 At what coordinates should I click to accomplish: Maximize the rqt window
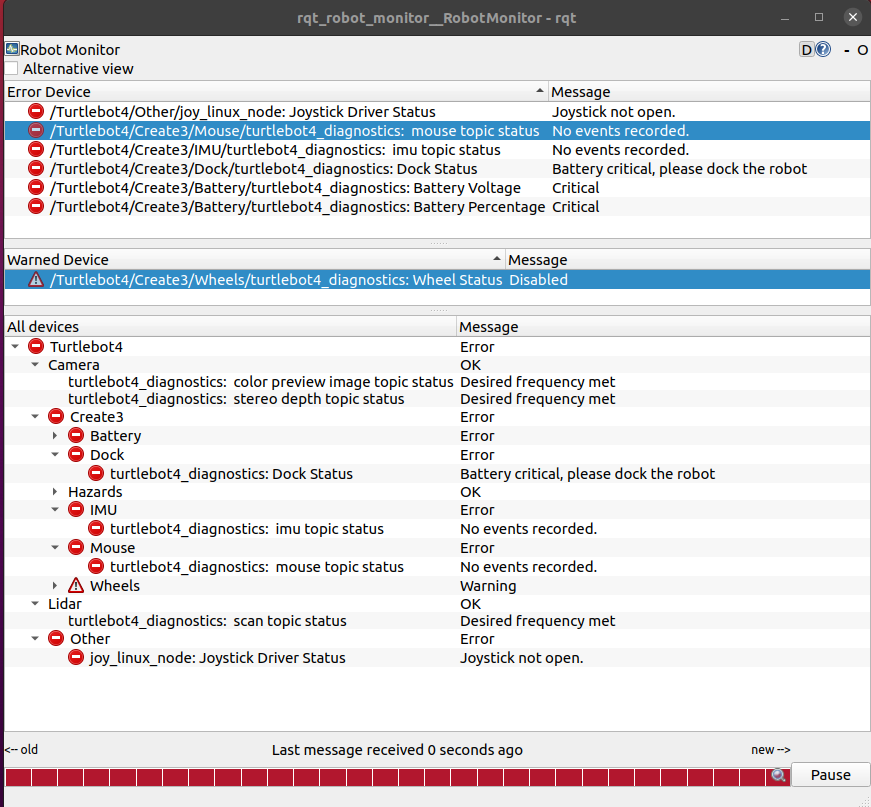(819, 17)
